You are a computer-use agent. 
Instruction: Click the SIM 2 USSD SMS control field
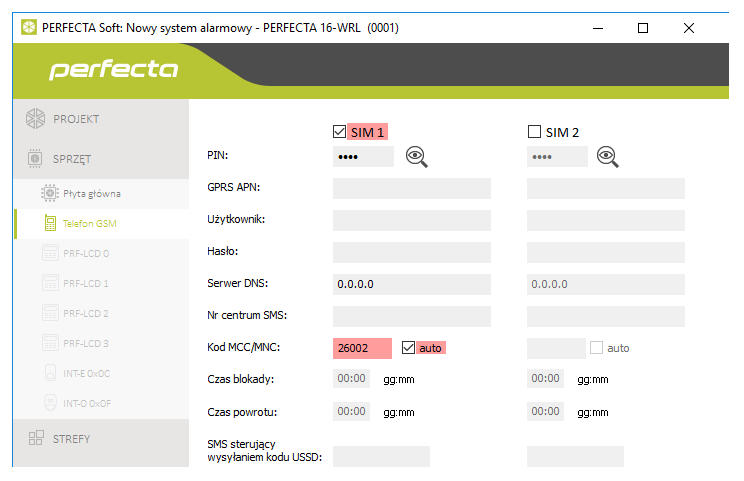575,456
